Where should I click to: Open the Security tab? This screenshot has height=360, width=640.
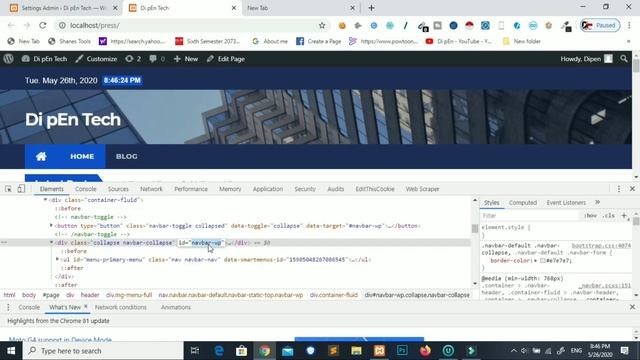coord(305,189)
